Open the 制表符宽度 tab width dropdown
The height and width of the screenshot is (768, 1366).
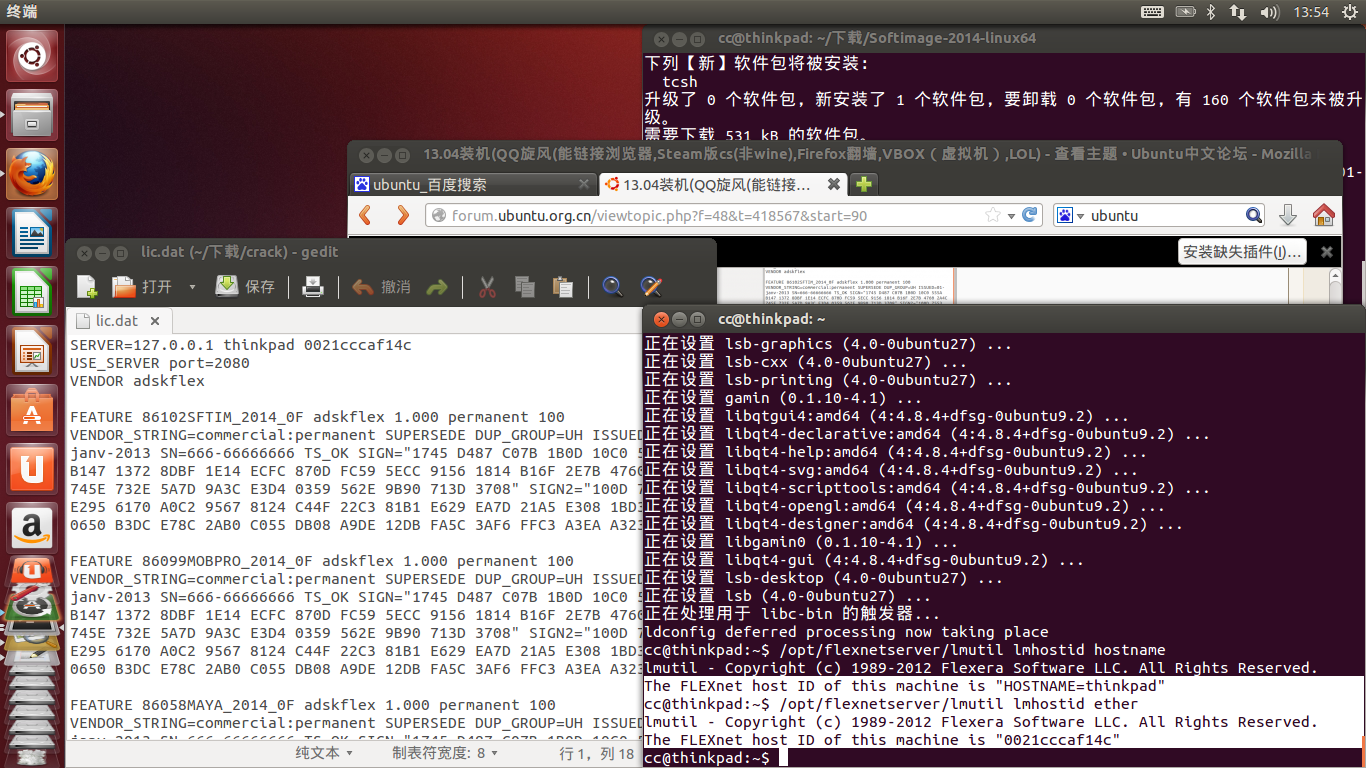coord(444,753)
